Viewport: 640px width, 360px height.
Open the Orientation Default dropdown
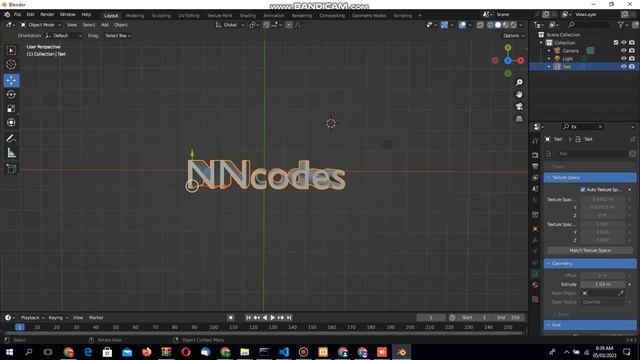pyautogui.click(x=64, y=36)
